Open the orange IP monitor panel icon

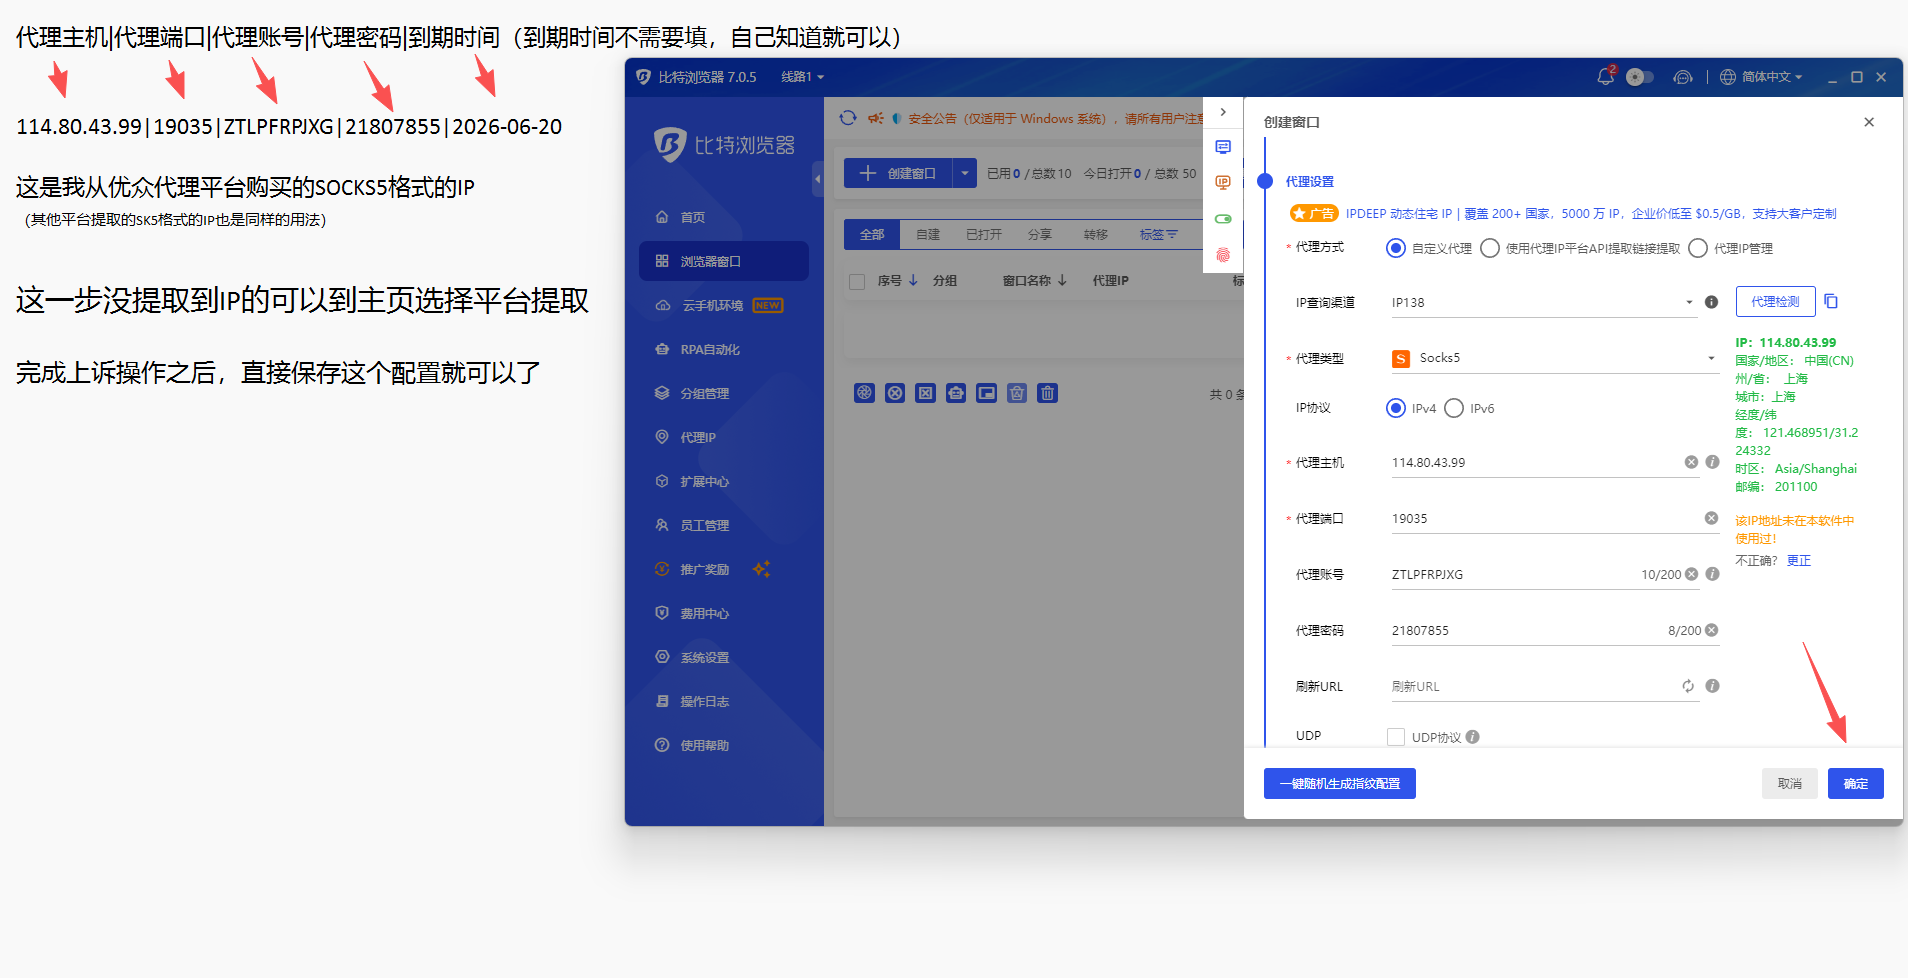[1223, 183]
